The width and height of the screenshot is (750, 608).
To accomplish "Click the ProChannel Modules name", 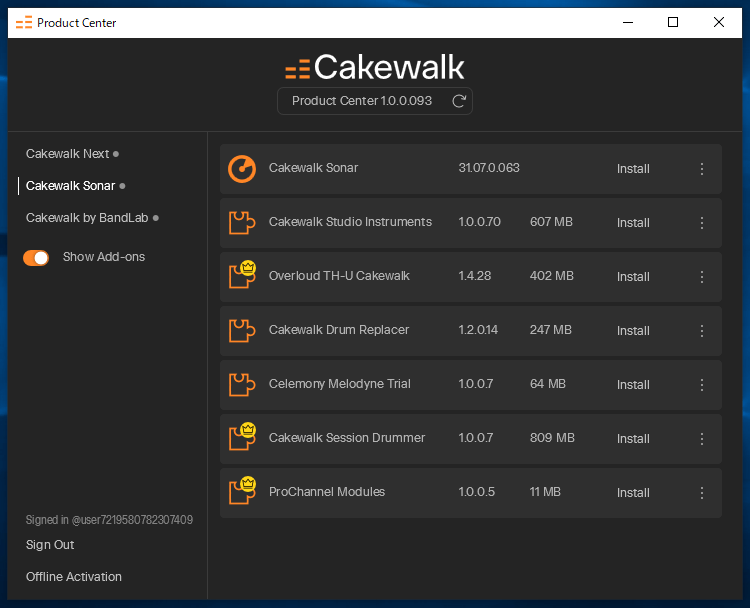I will pyautogui.click(x=327, y=492).
